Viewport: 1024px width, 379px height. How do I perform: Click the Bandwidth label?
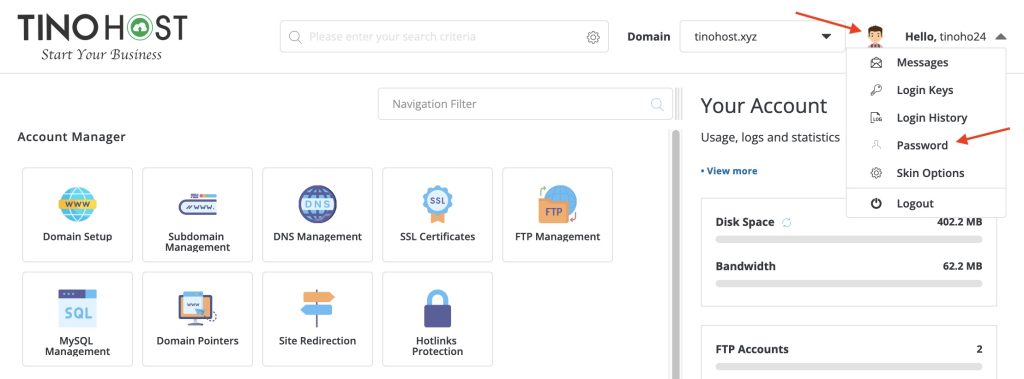pos(746,266)
